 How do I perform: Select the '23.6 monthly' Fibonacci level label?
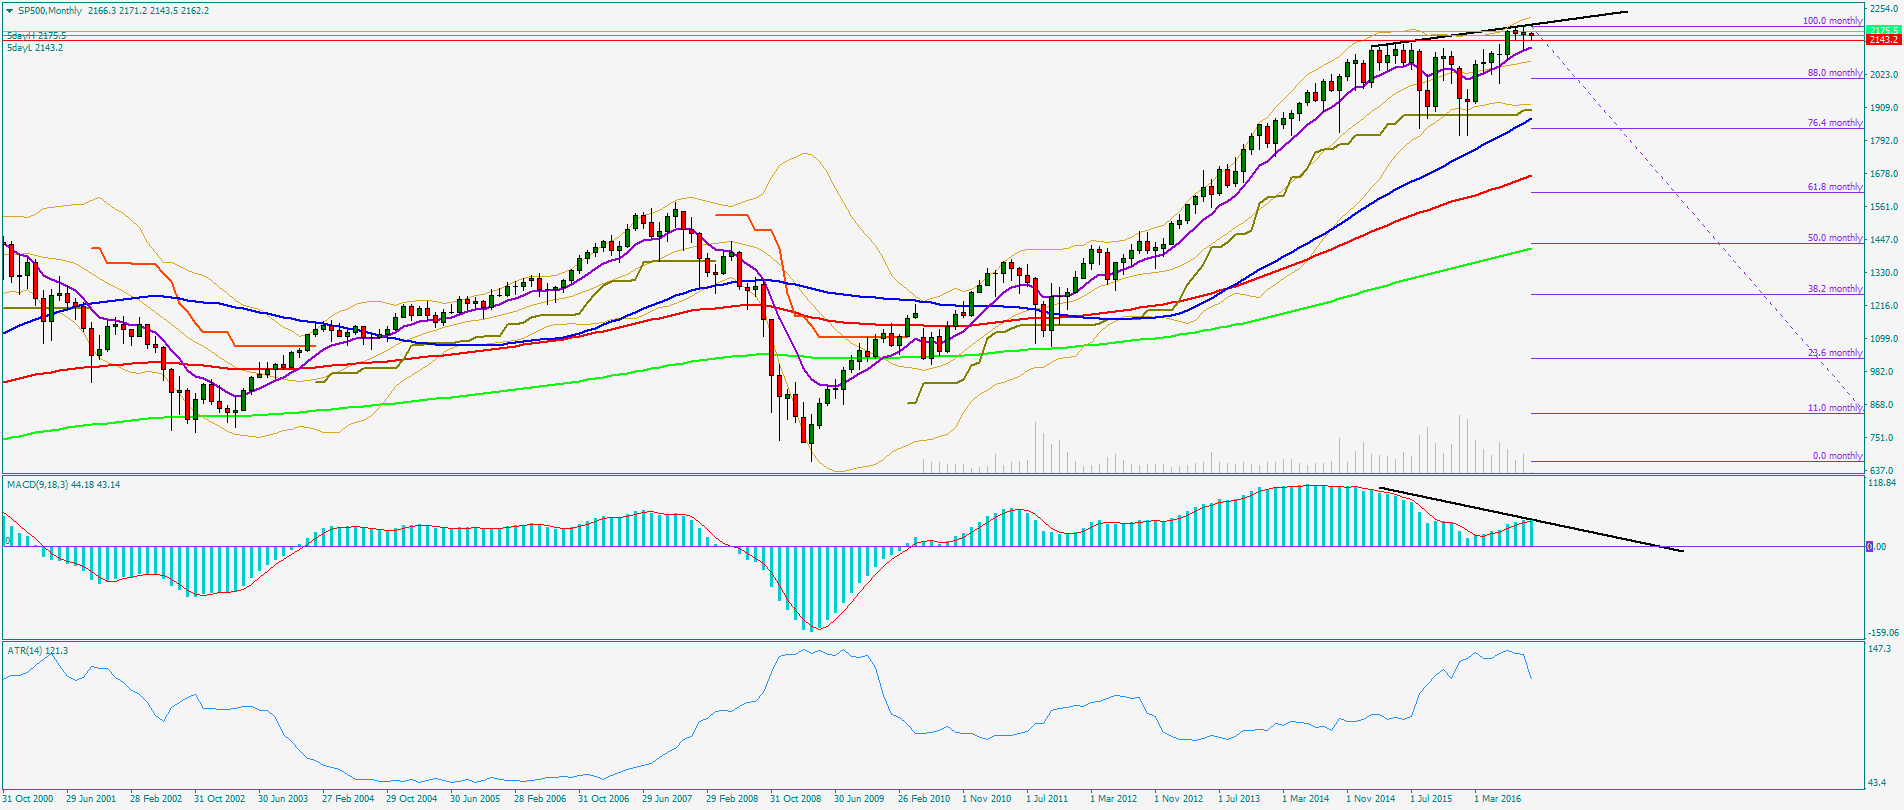click(1835, 353)
